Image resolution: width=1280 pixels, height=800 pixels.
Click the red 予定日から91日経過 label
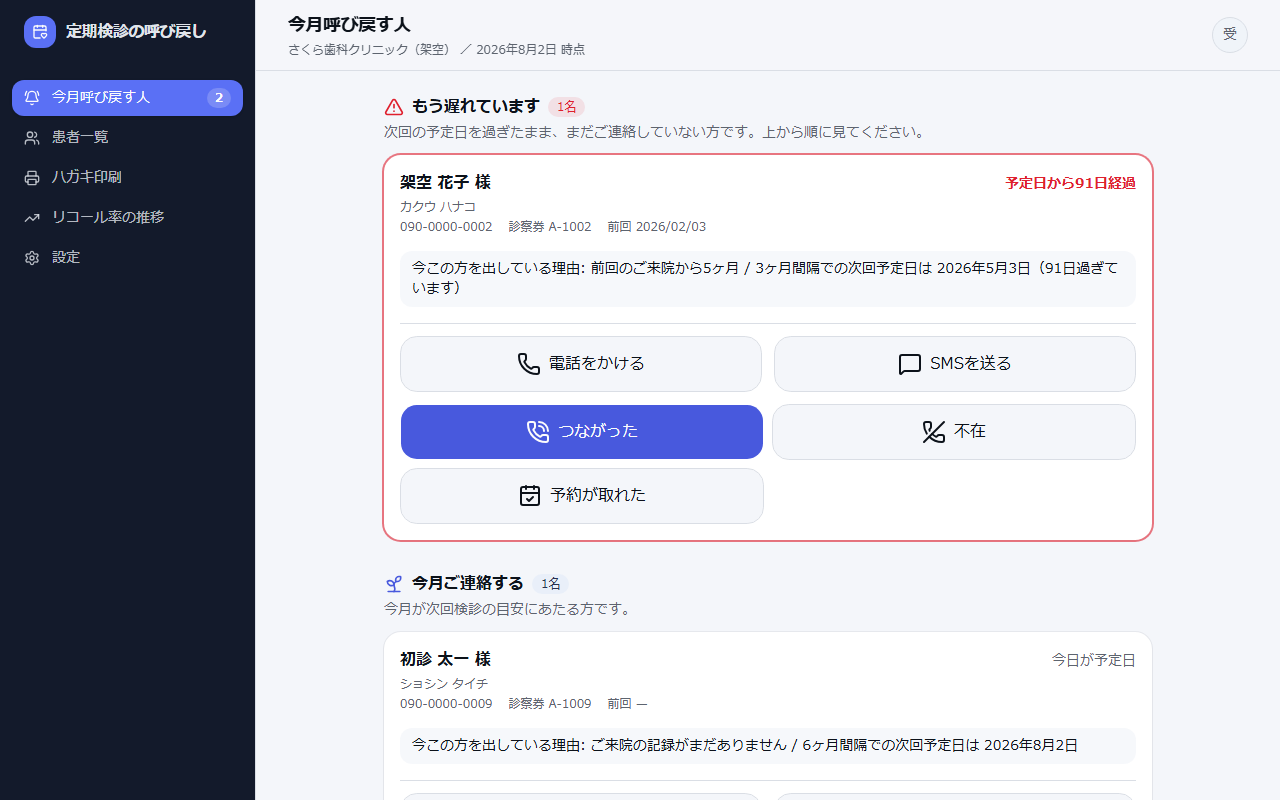point(1070,184)
